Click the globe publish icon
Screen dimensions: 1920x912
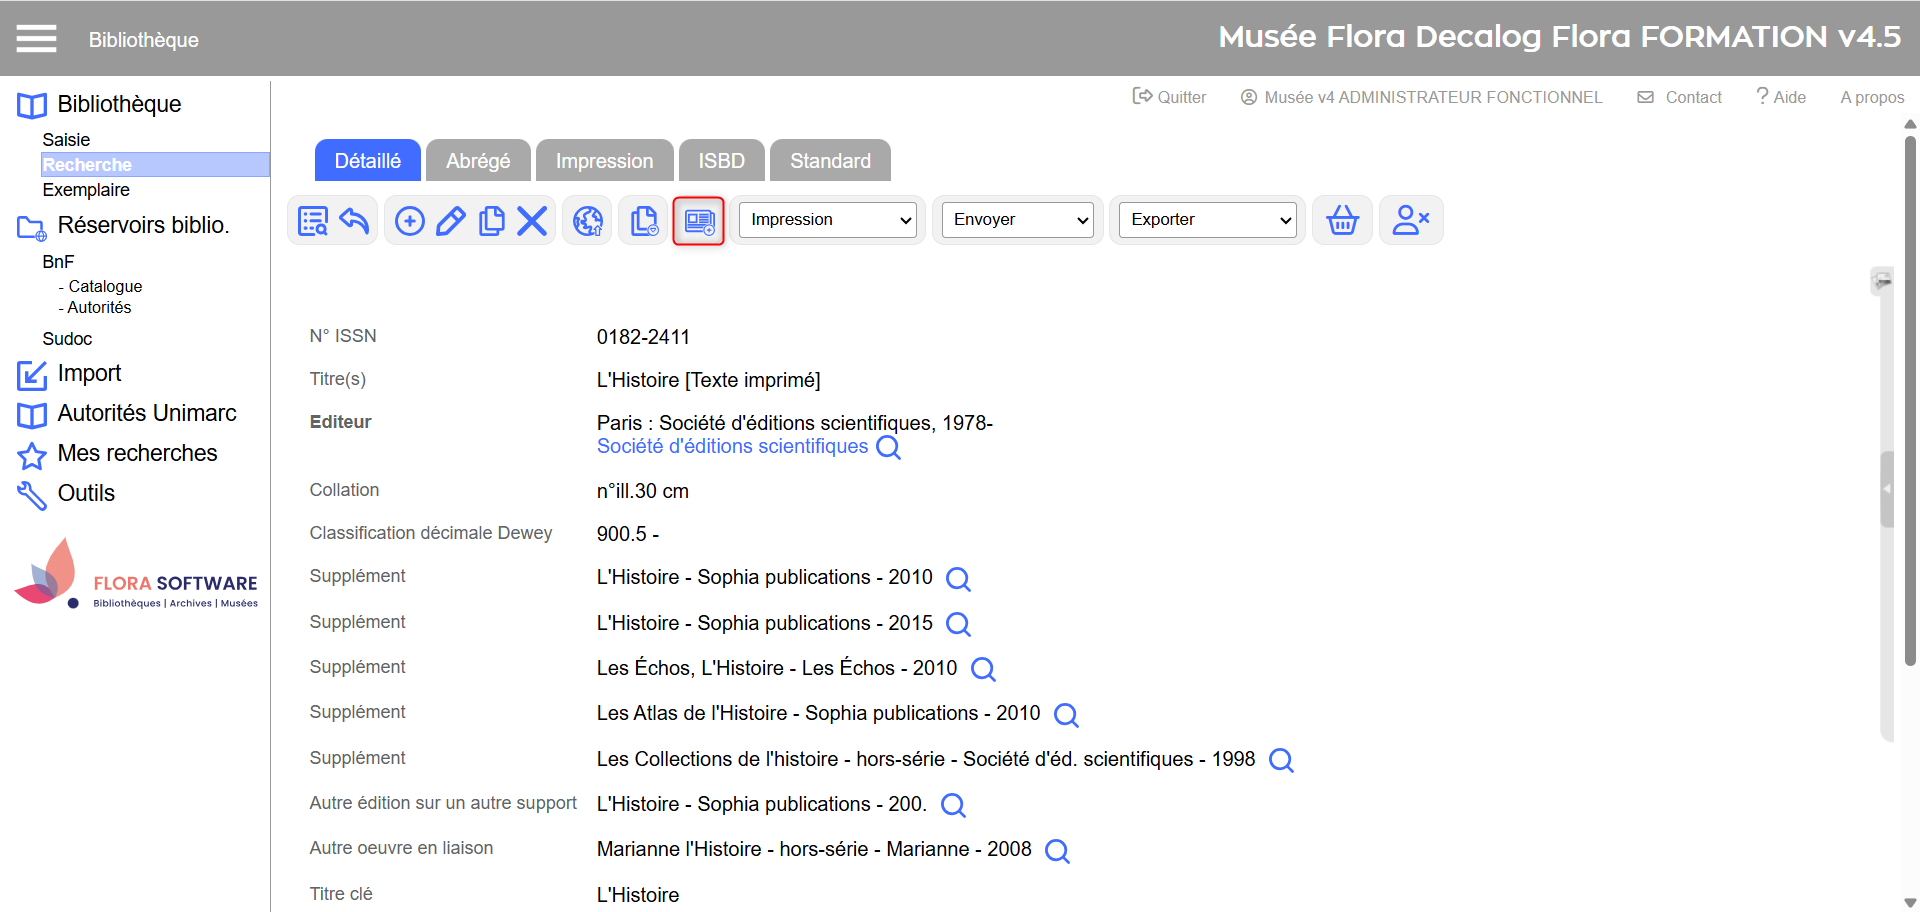588,220
